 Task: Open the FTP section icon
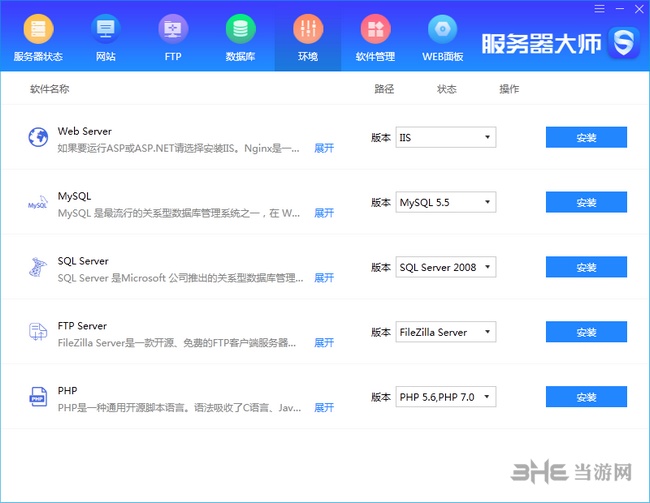pyautogui.click(x=173, y=29)
